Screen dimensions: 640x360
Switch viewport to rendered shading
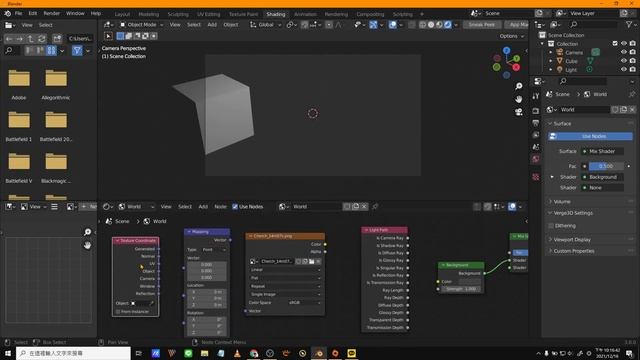pos(448,25)
